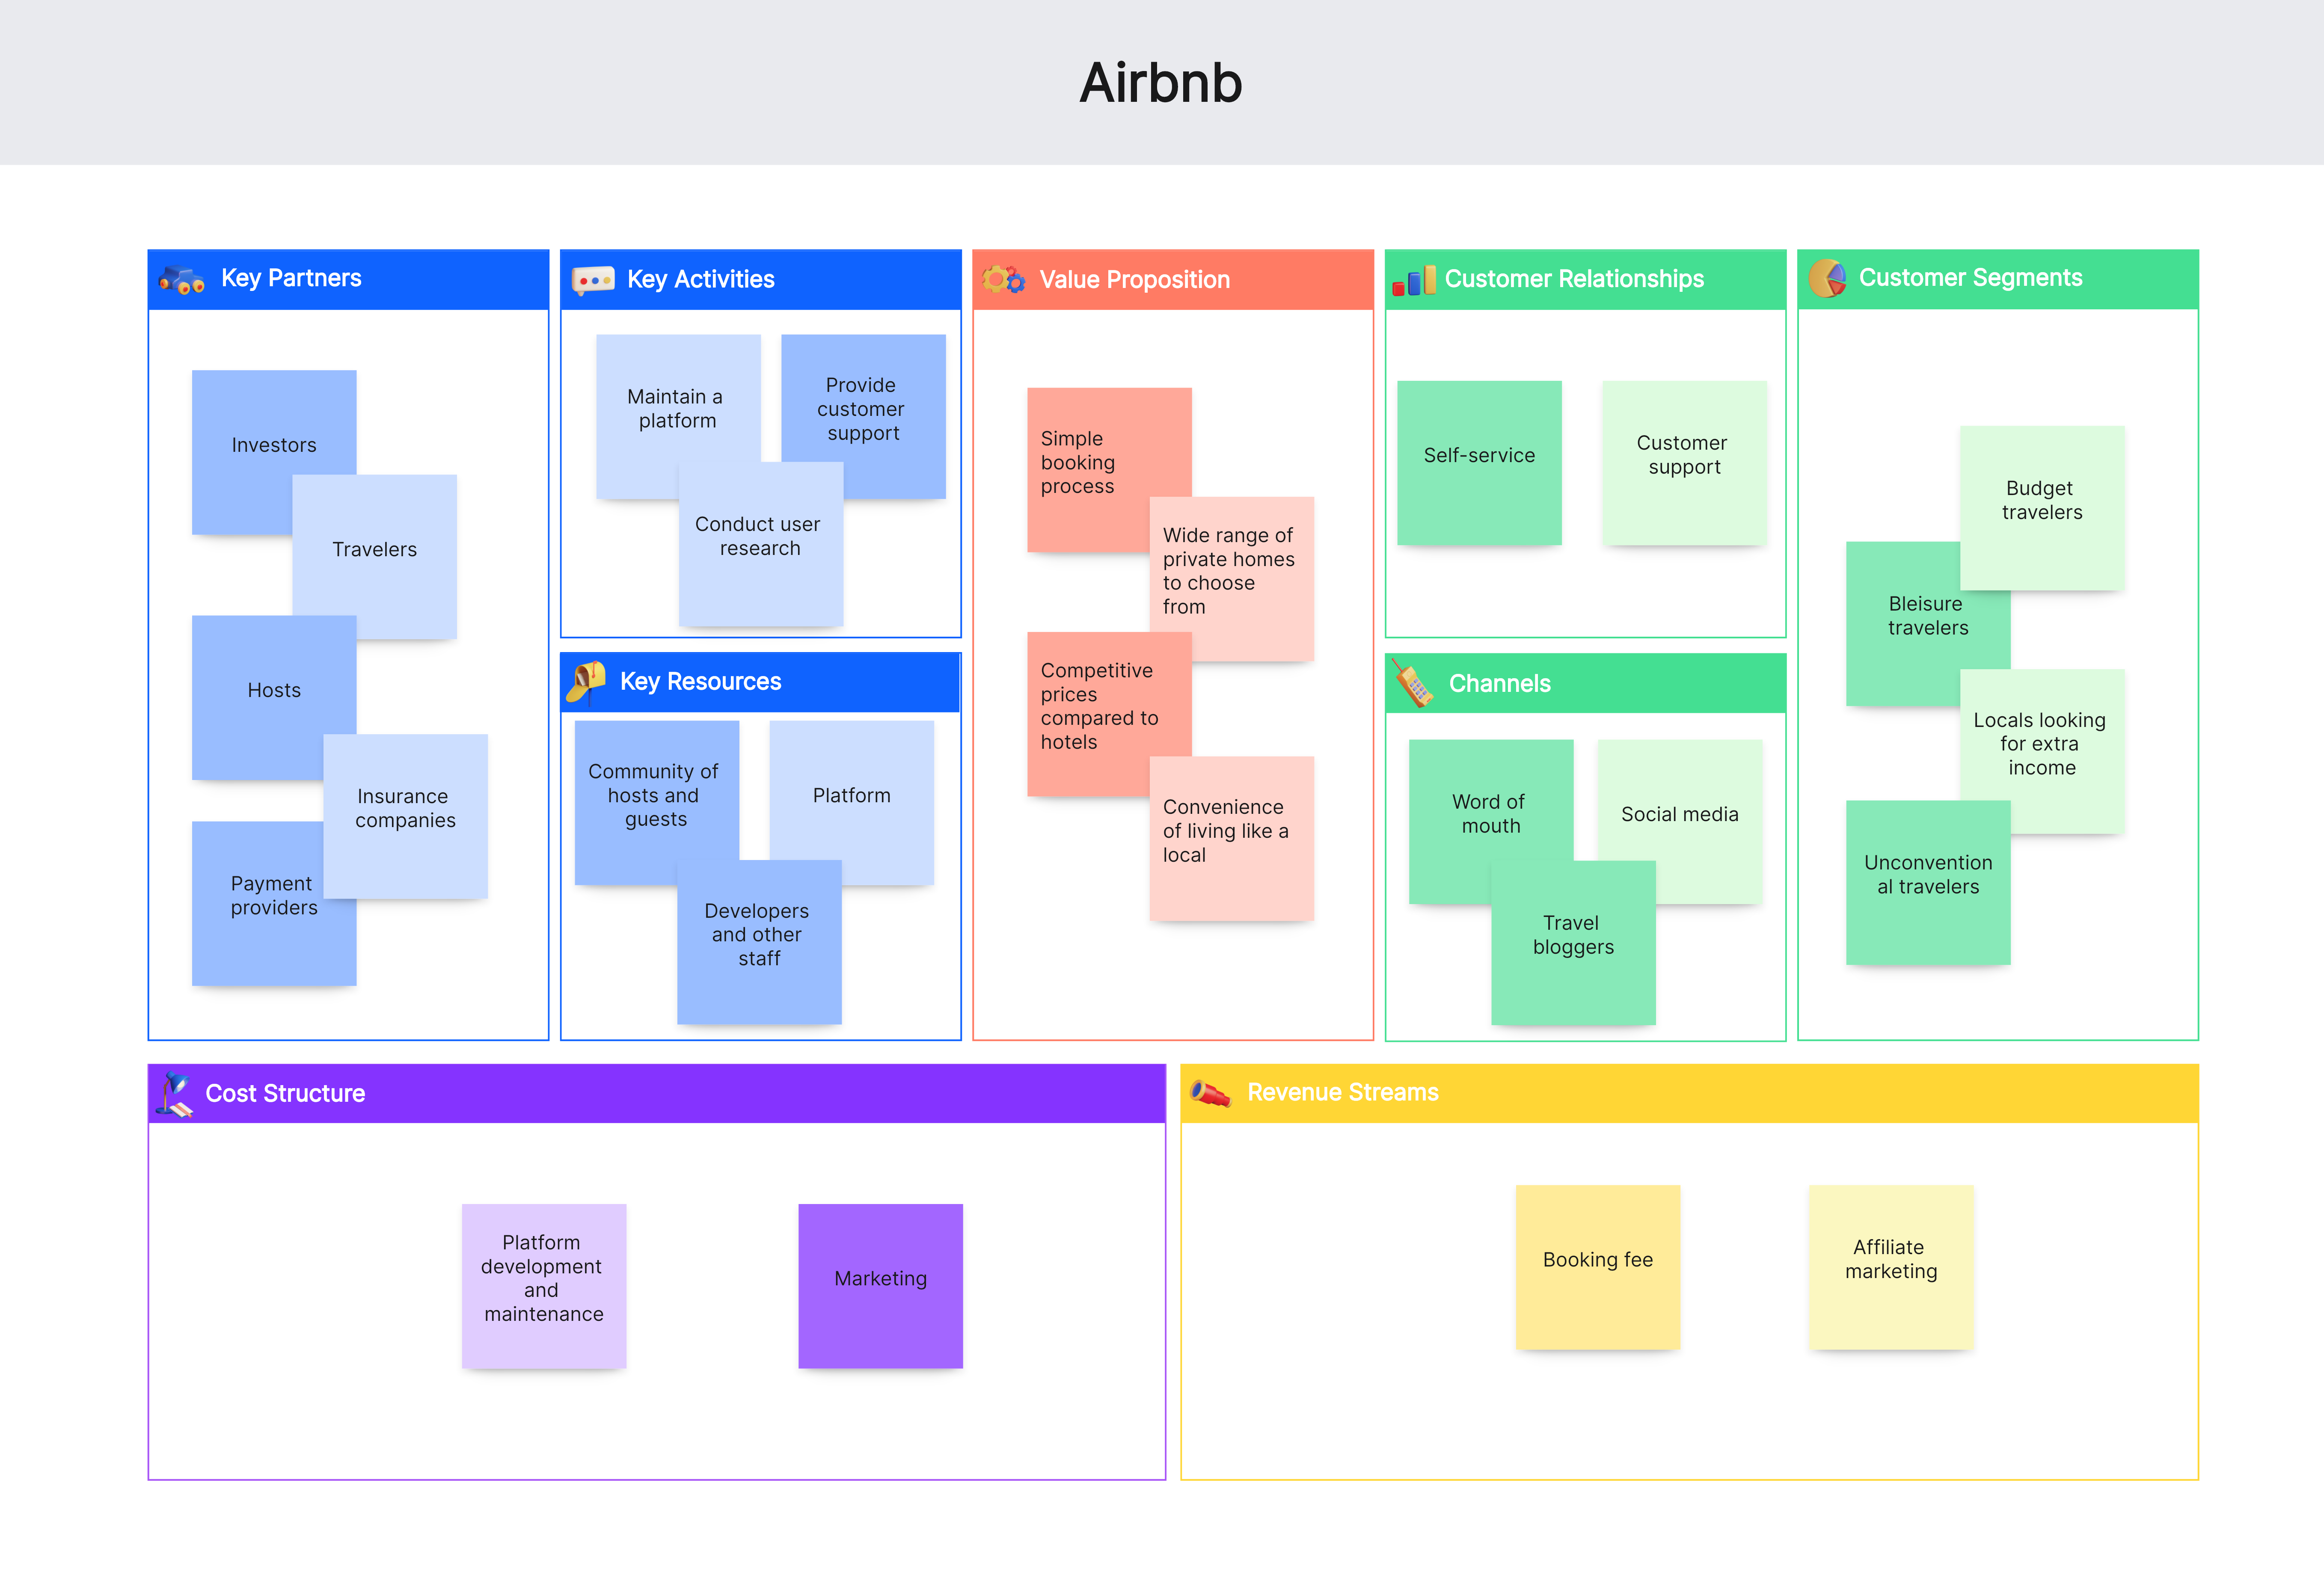Viewport: 2324px width, 1575px height.
Task: Click the pie chart icon beside Customer Segments
Action: pyautogui.click(x=1828, y=279)
